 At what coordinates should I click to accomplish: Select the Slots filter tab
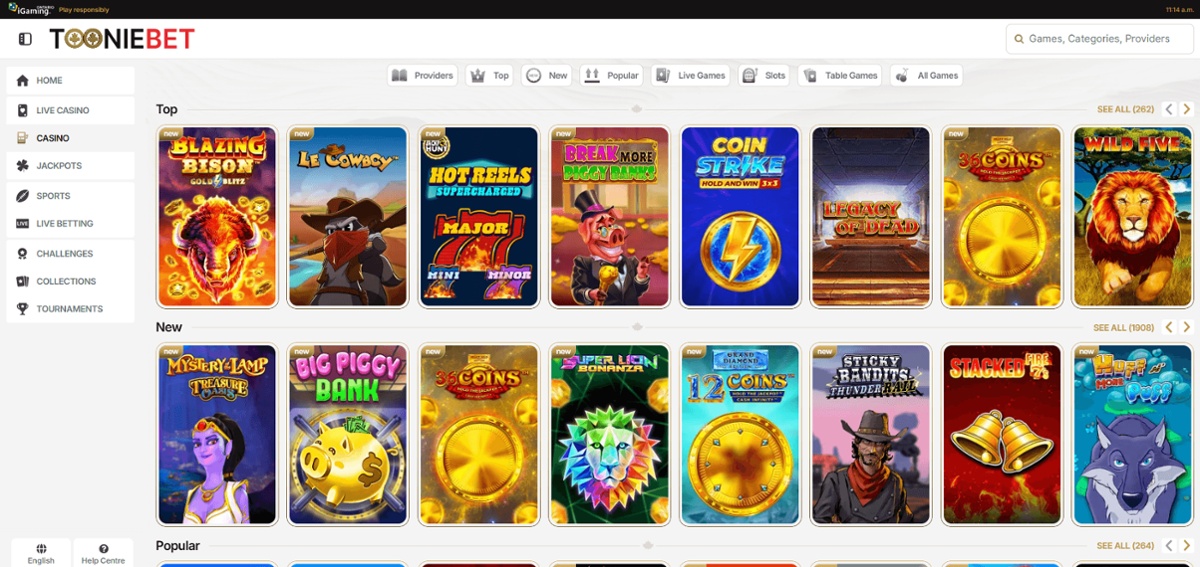point(764,75)
